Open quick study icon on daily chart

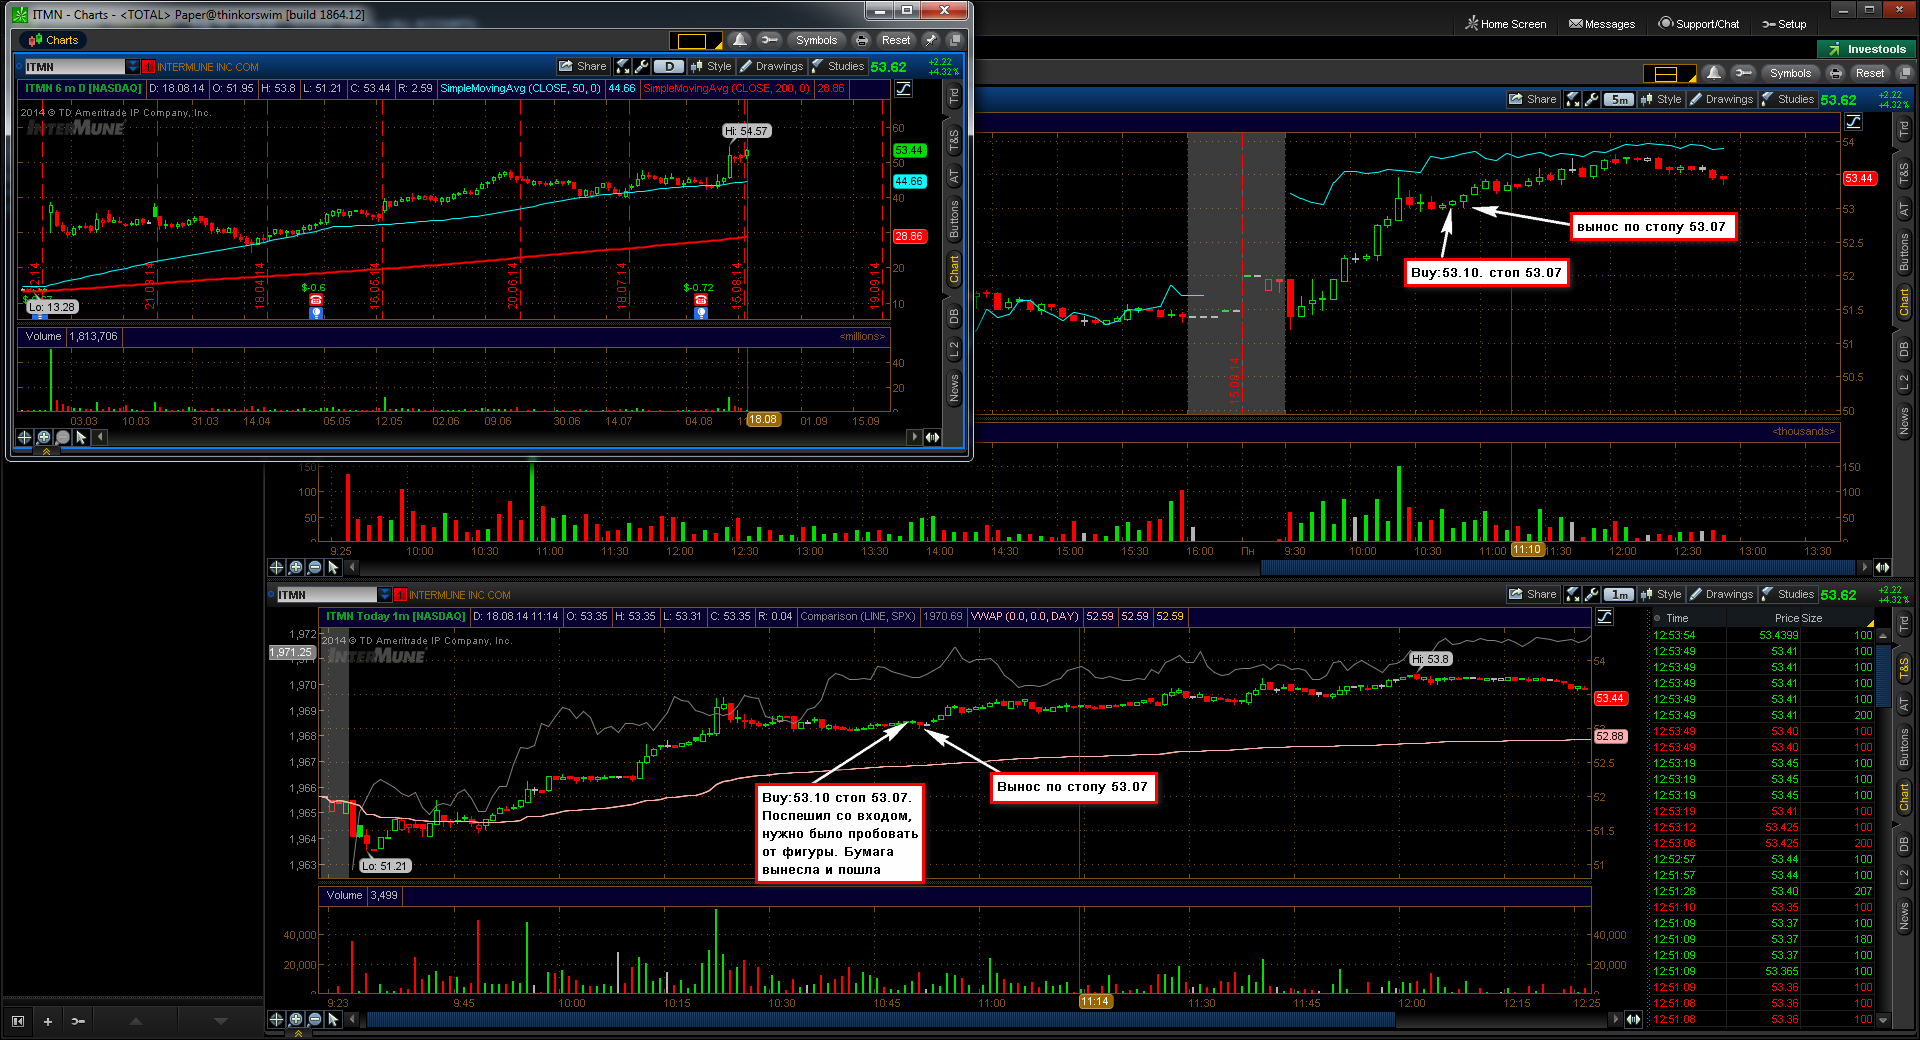tap(623, 66)
